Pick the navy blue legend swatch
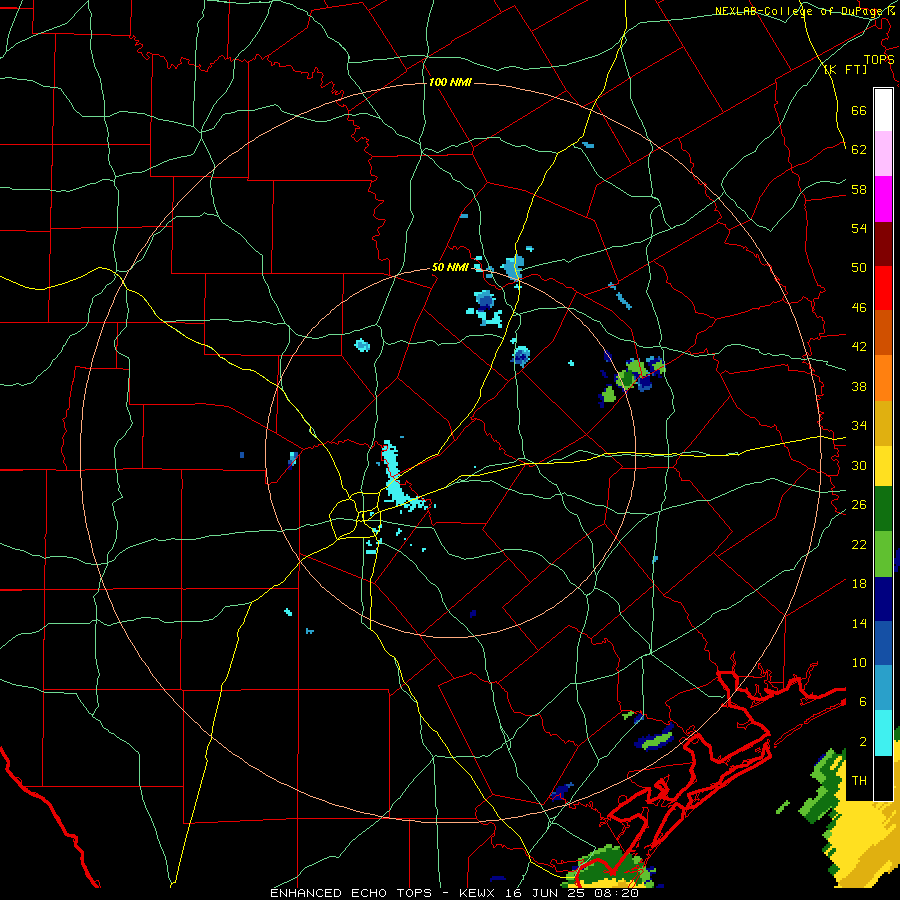The width and height of the screenshot is (900, 900). tap(883, 599)
